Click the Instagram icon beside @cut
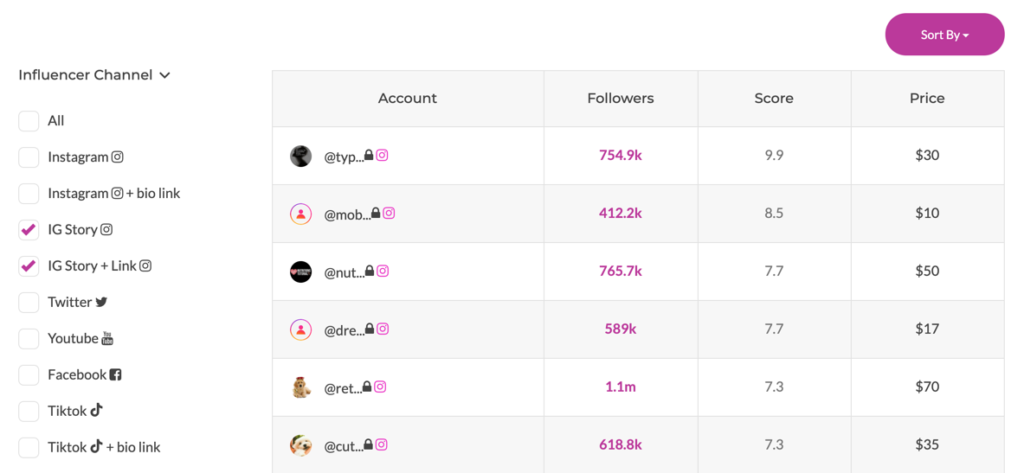This screenshot has height=473, width=1024. point(381,445)
